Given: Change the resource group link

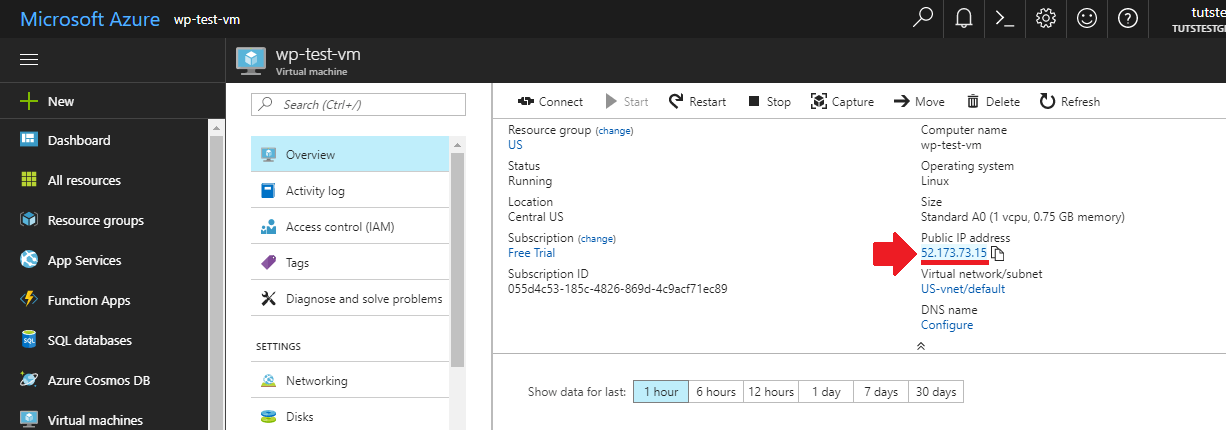Looking at the screenshot, I should point(614,131).
